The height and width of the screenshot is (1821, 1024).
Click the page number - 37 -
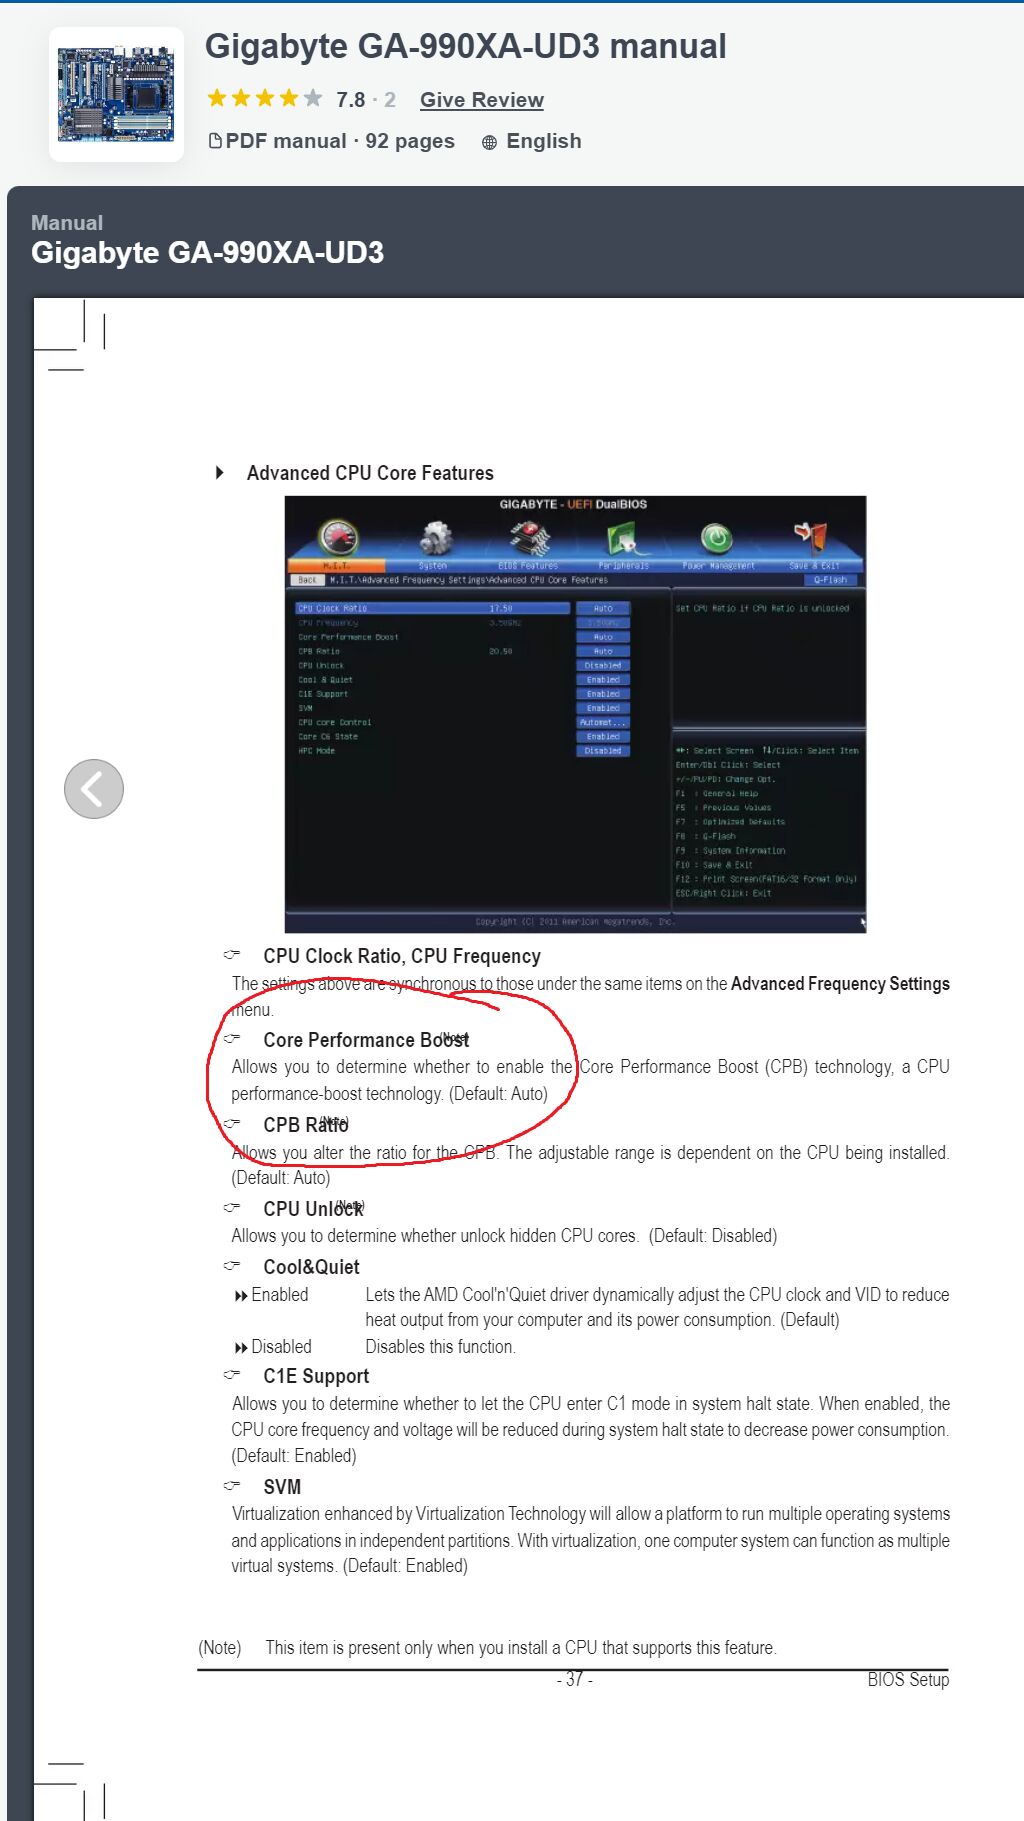point(575,1680)
